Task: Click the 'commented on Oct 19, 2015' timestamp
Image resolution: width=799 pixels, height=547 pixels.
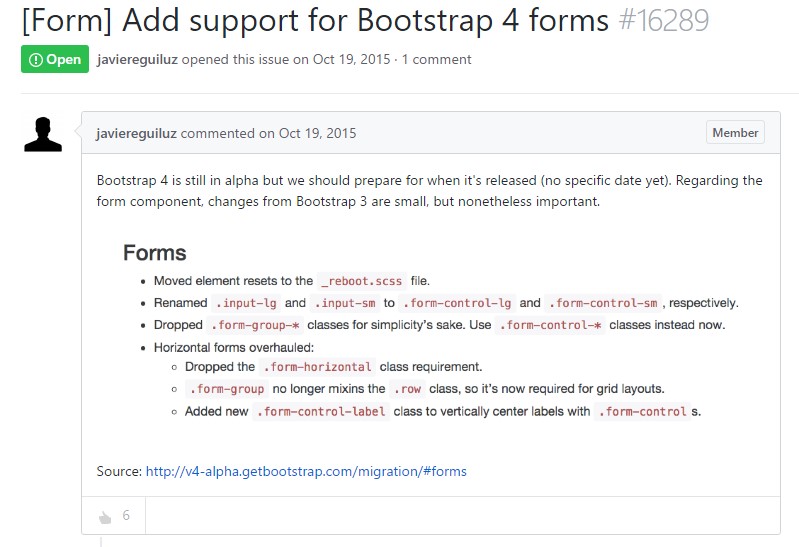Action: (269, 133)
